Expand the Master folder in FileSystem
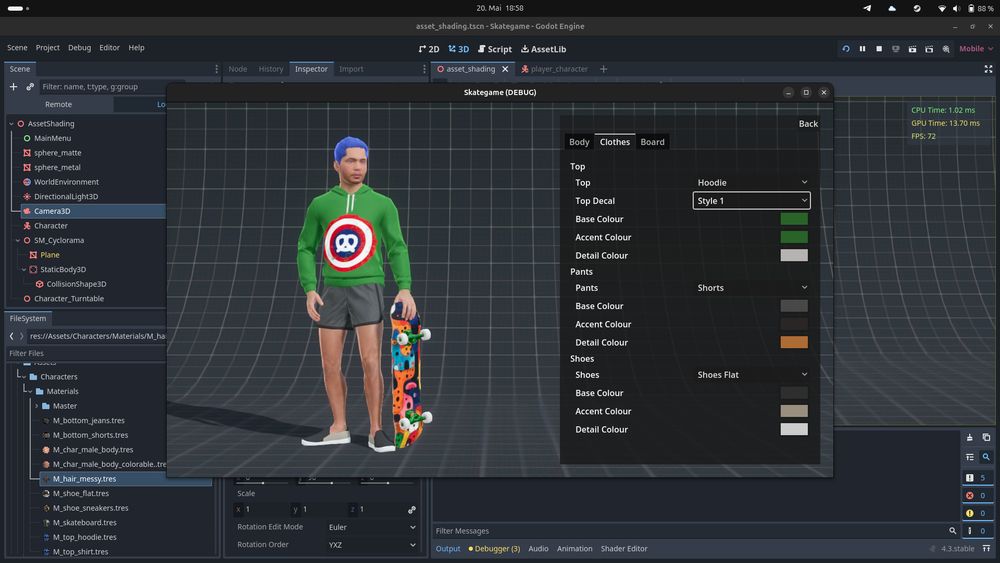 coord(36,406)
